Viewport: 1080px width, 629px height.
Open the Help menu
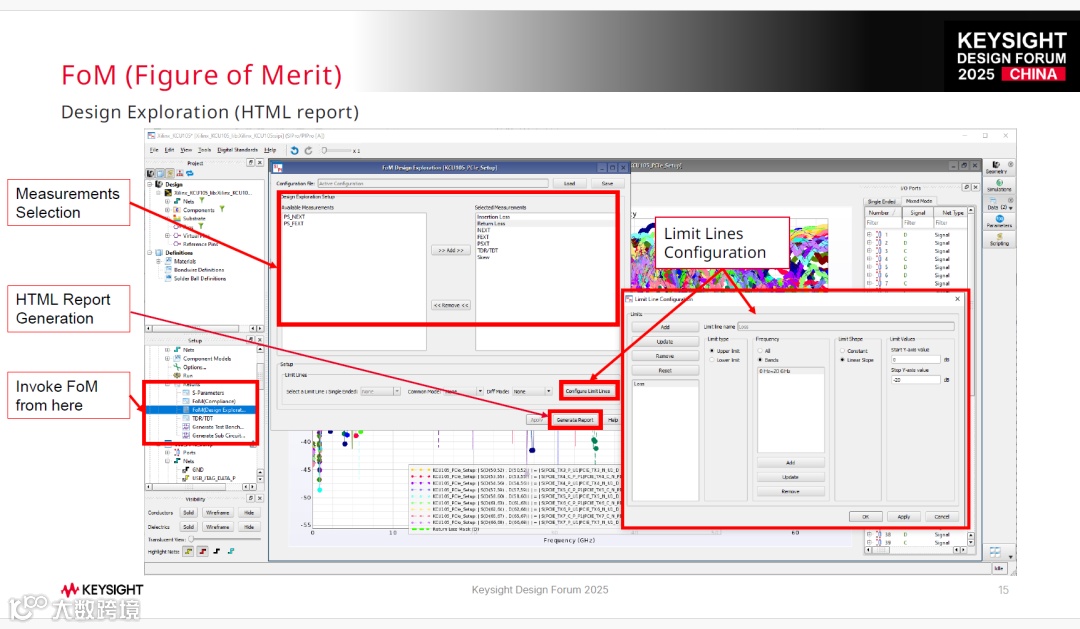pyautogui.click(x=270, y=150)
